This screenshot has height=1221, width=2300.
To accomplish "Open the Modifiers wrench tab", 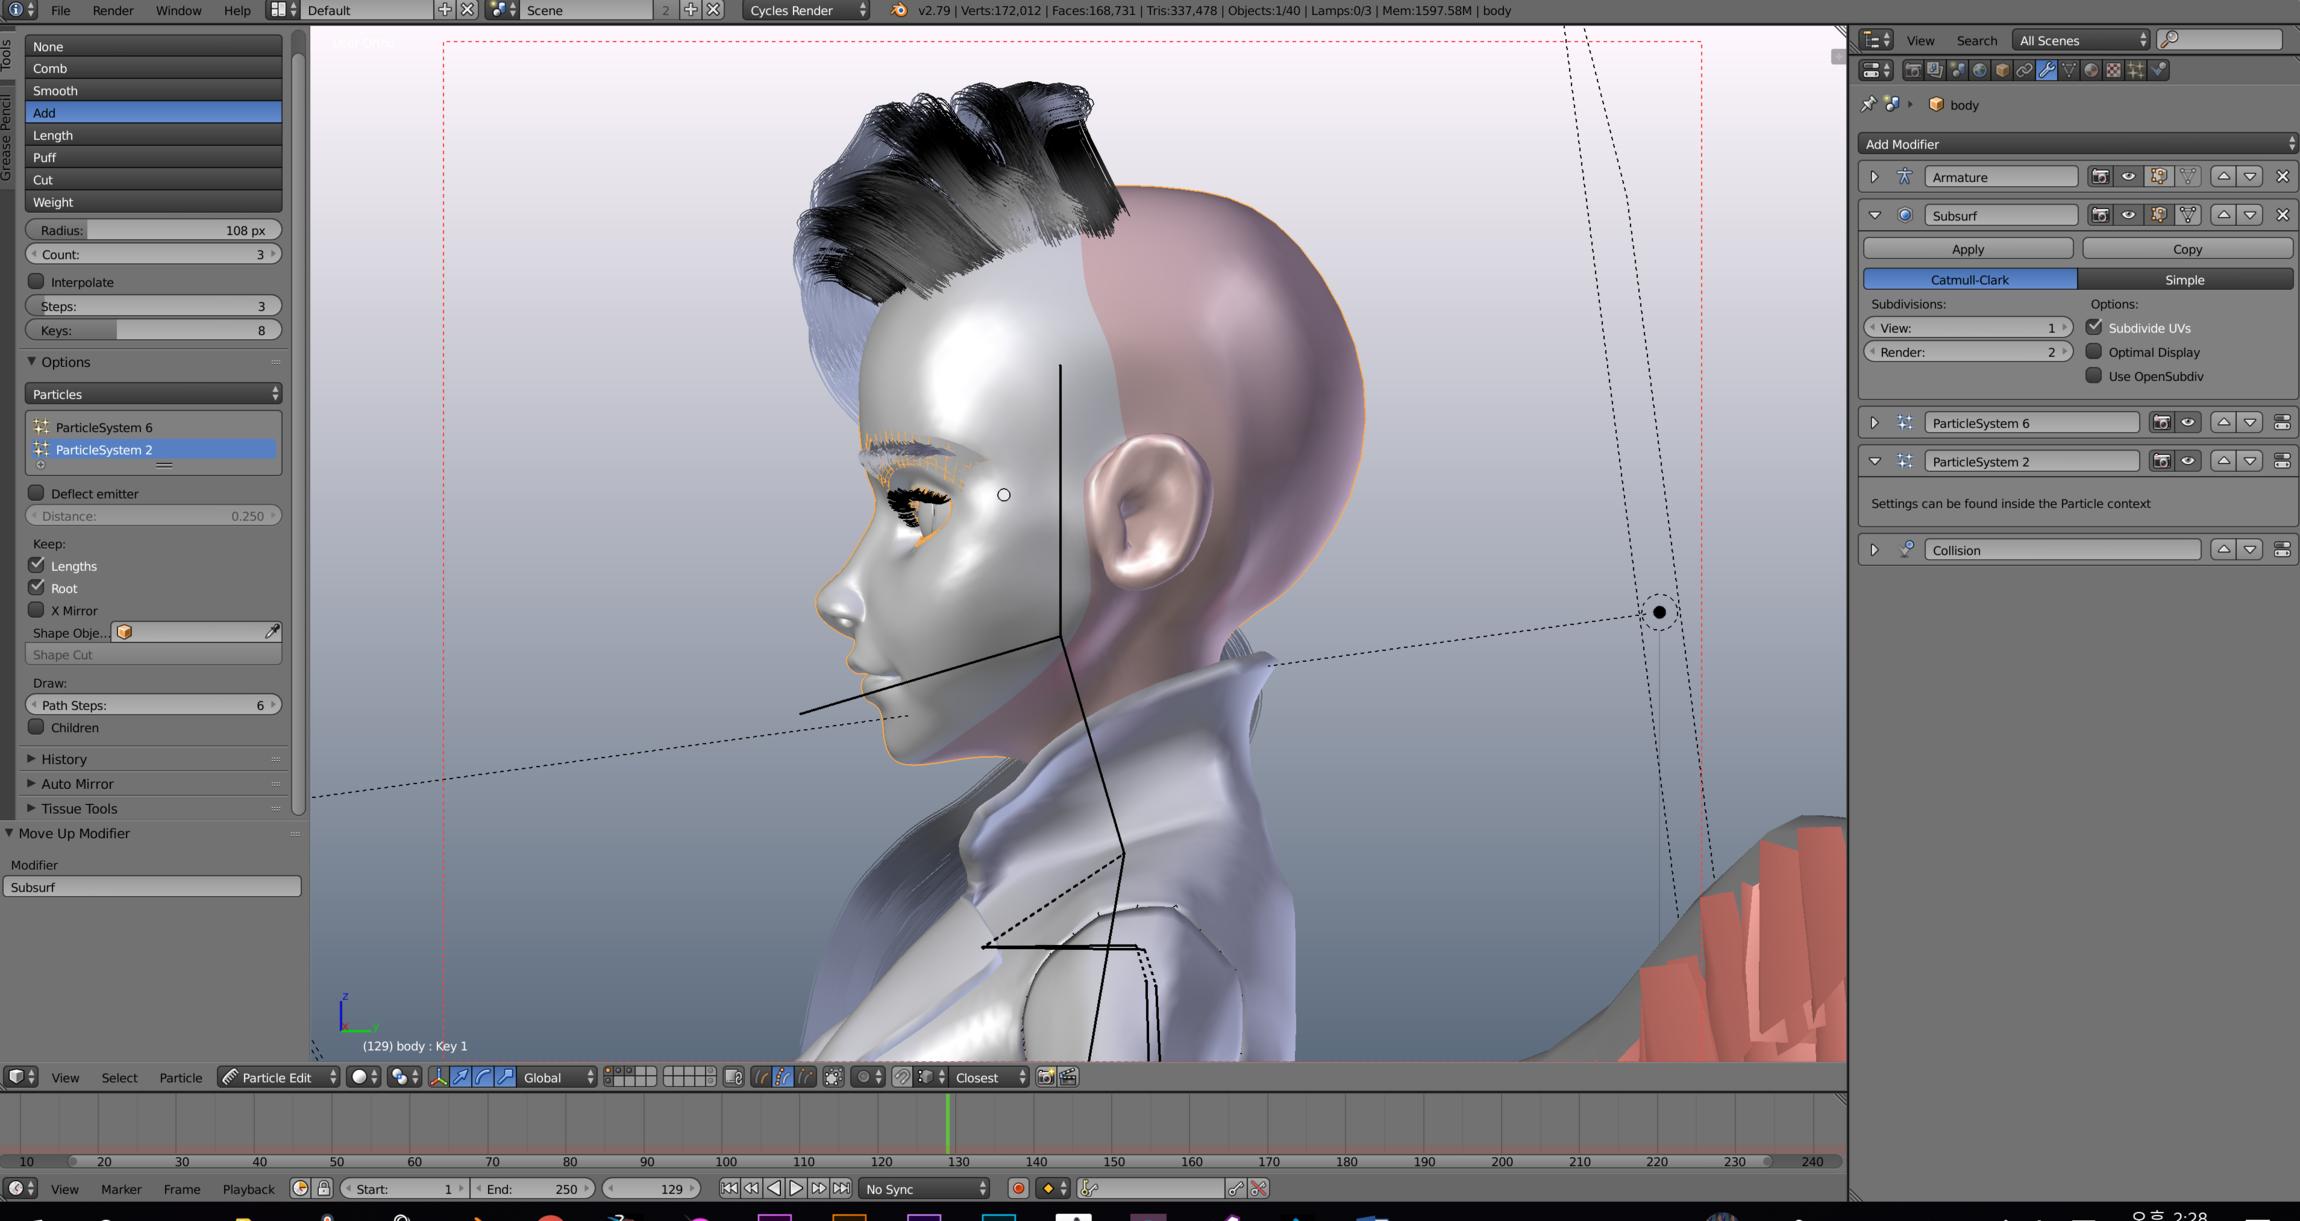I will (x=2046, y=70).
